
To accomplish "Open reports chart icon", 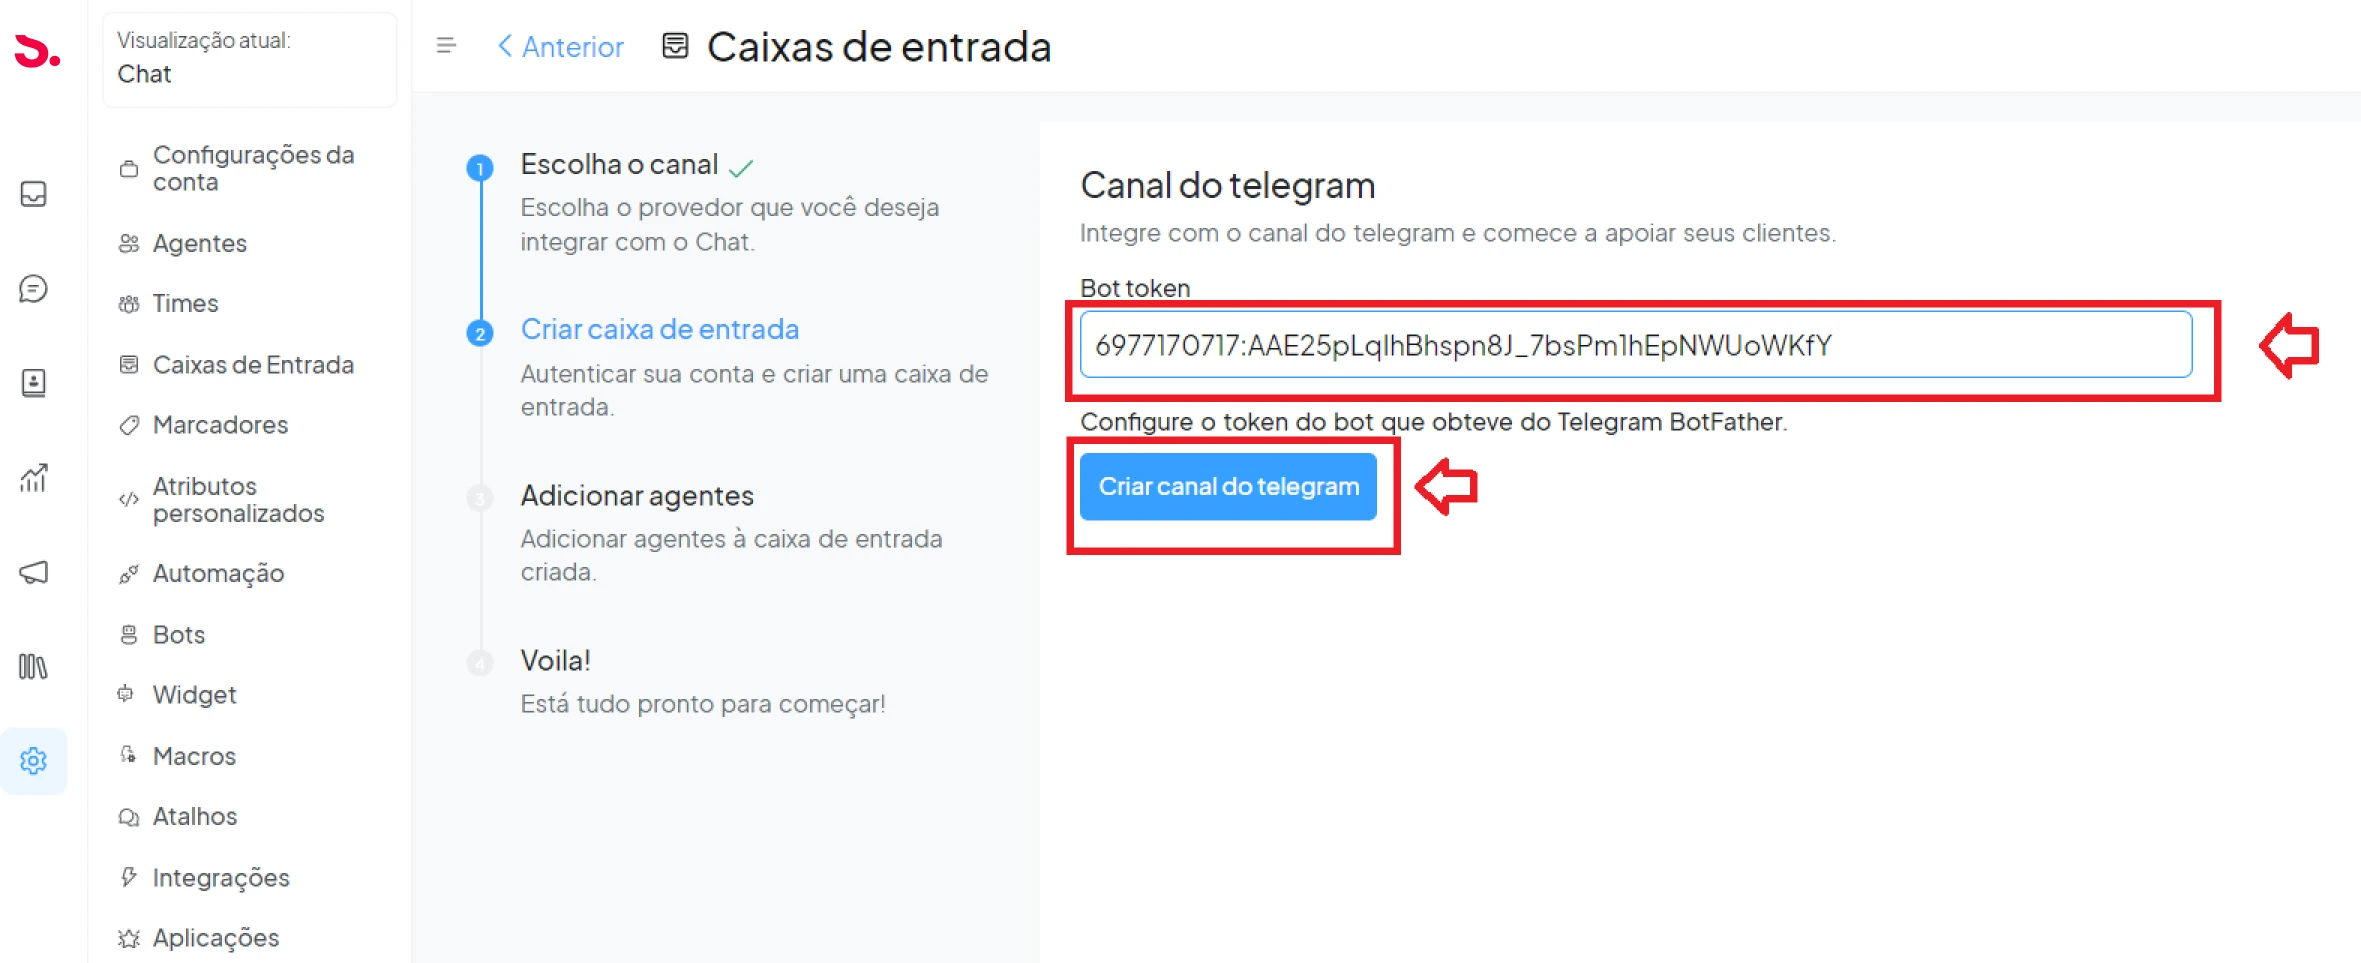I will tap(34, 478).
